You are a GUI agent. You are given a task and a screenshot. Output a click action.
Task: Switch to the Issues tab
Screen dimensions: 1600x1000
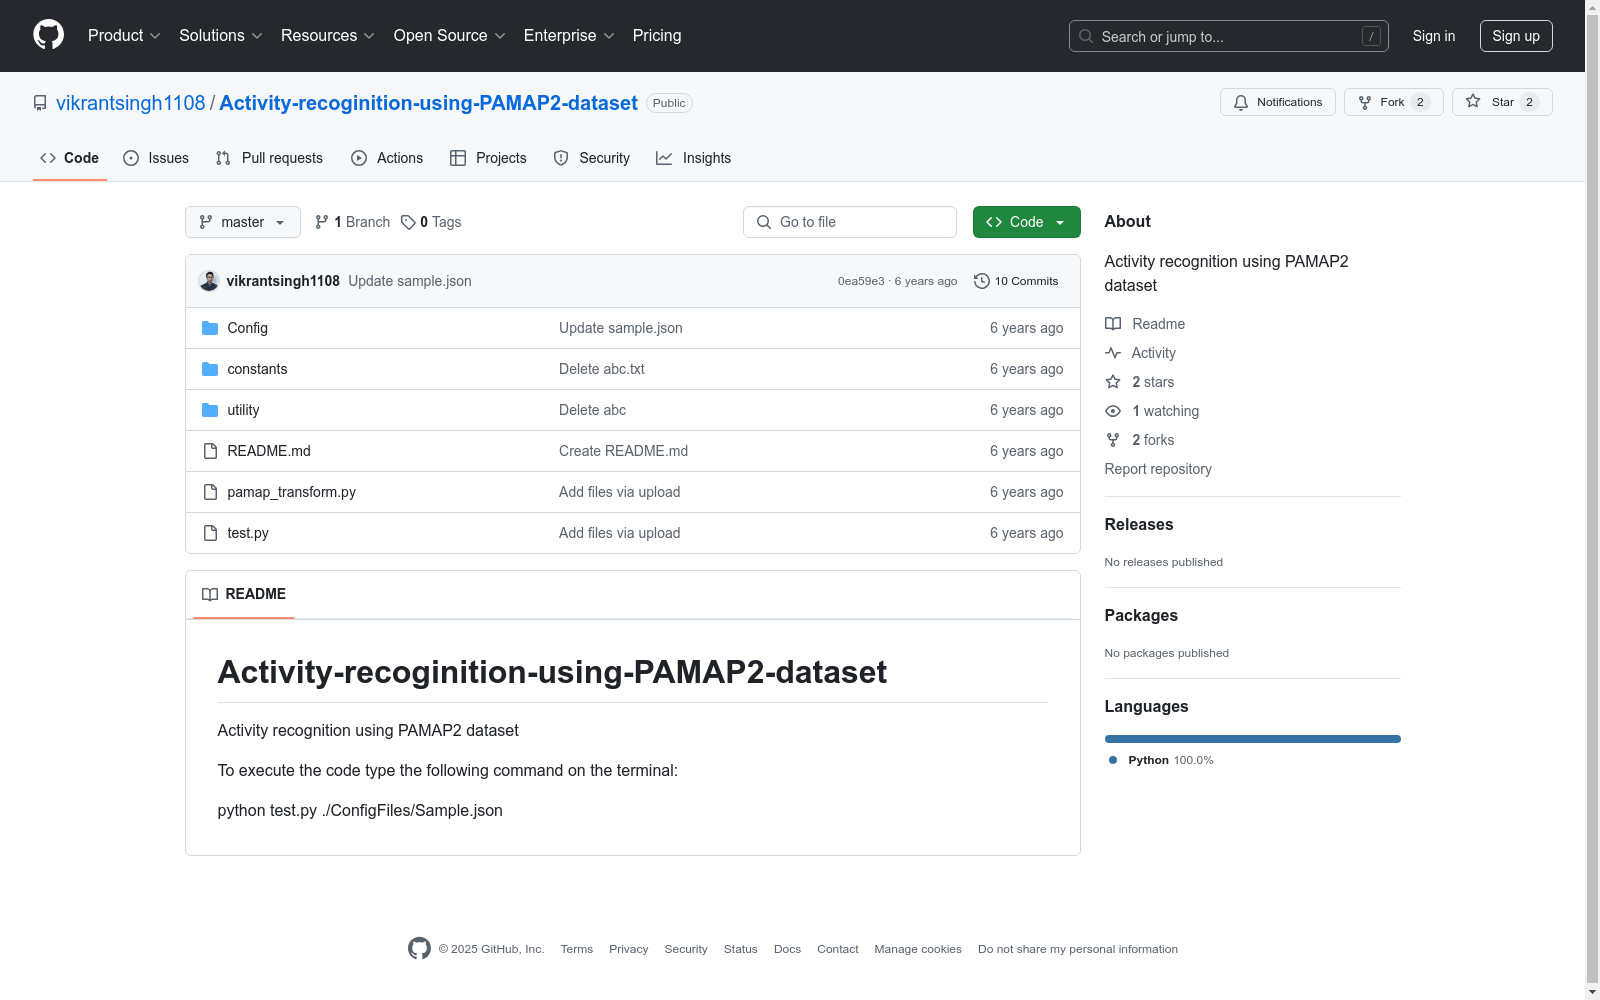point(156,158)
